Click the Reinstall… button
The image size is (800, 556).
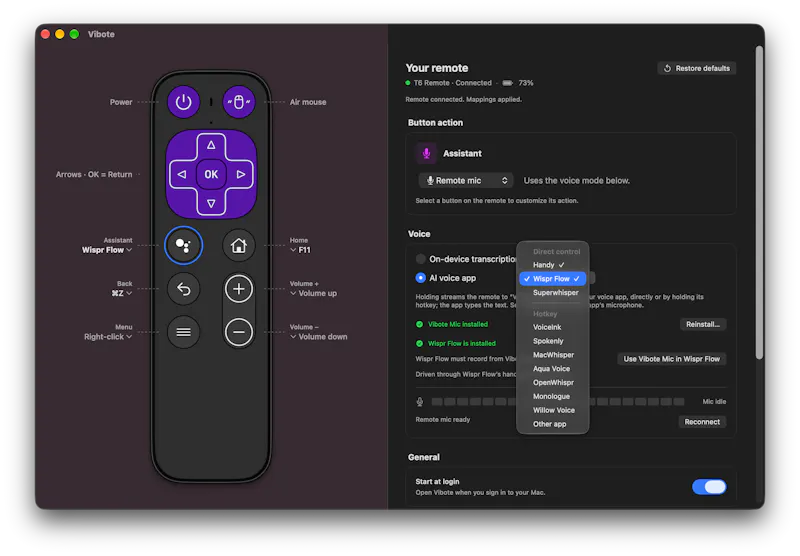(x=703, y=324)
